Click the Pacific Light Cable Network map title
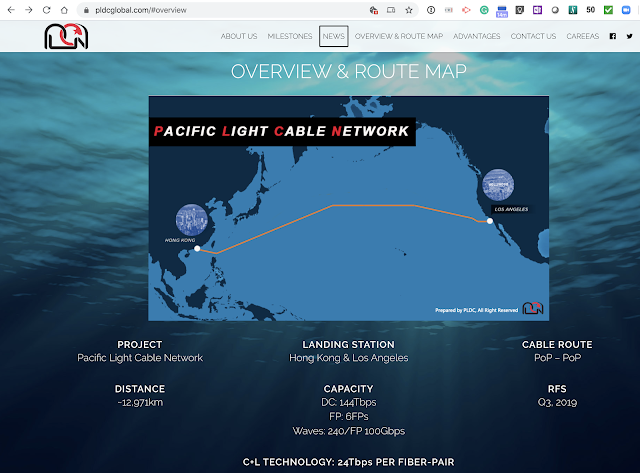 pos(282,131)
